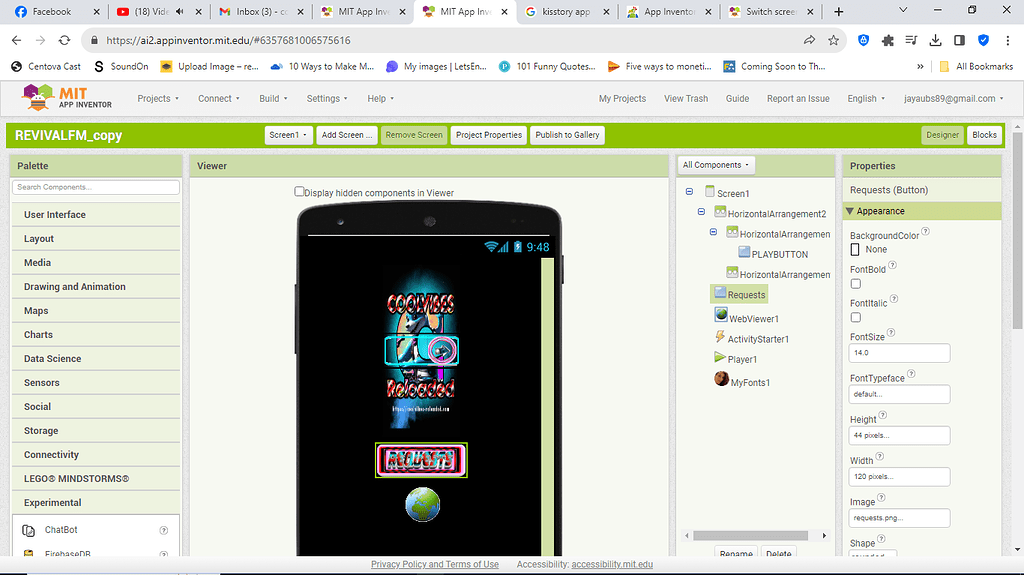This screenshot has height=575, width=1024.
Task: Select WebViewer1 globe icon in component tree
Action: tap(721, 316)
